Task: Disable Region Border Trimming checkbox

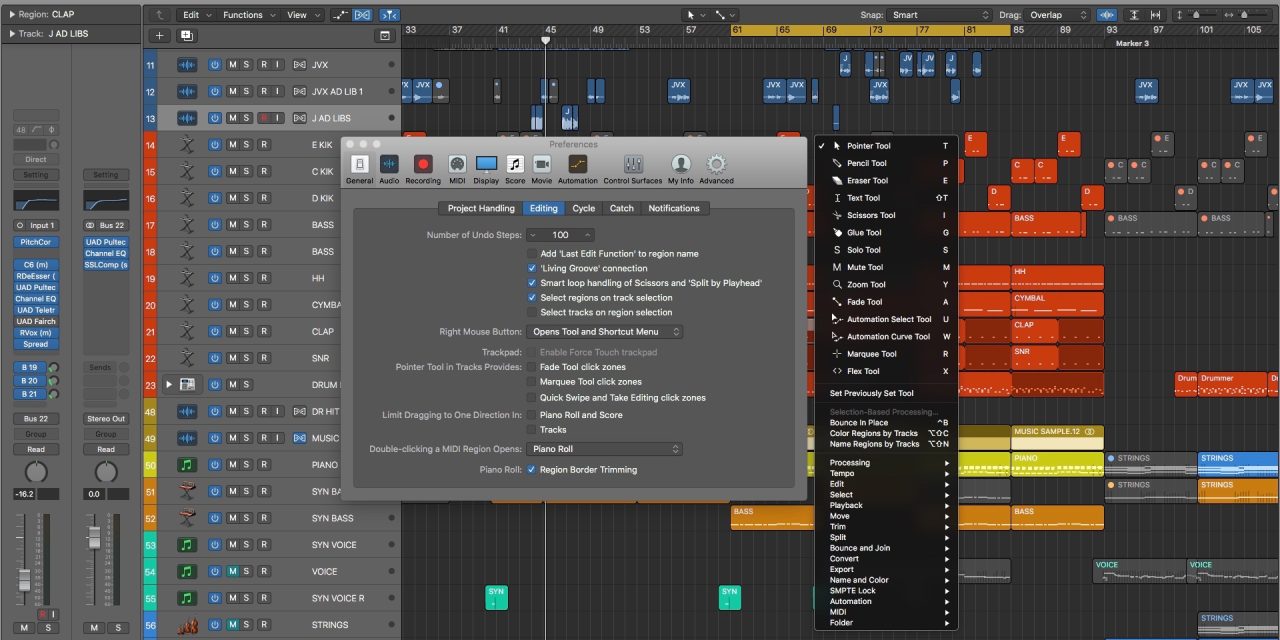Action: click(533, 470)
